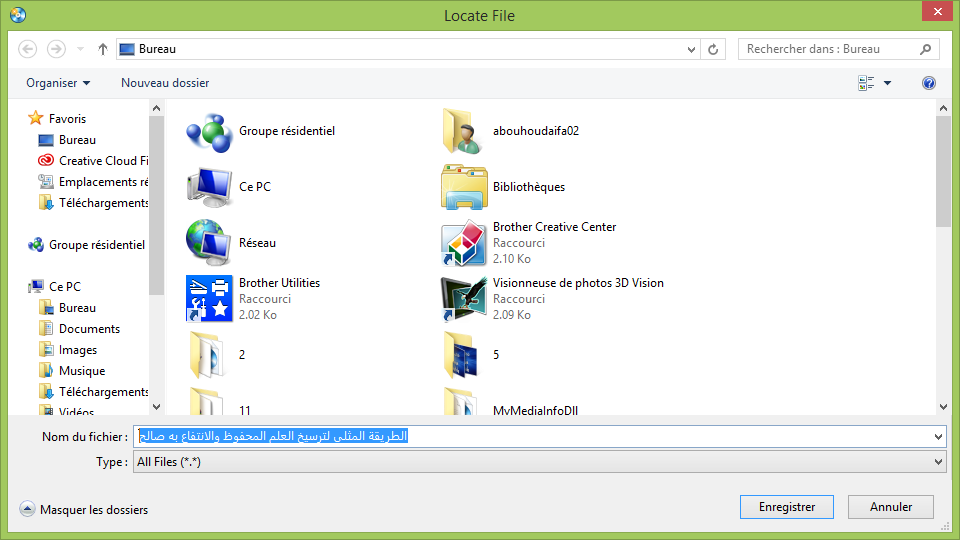Open Documents in the navigation tree
This screenshot has height=540, width=960.
coord(89,329)
